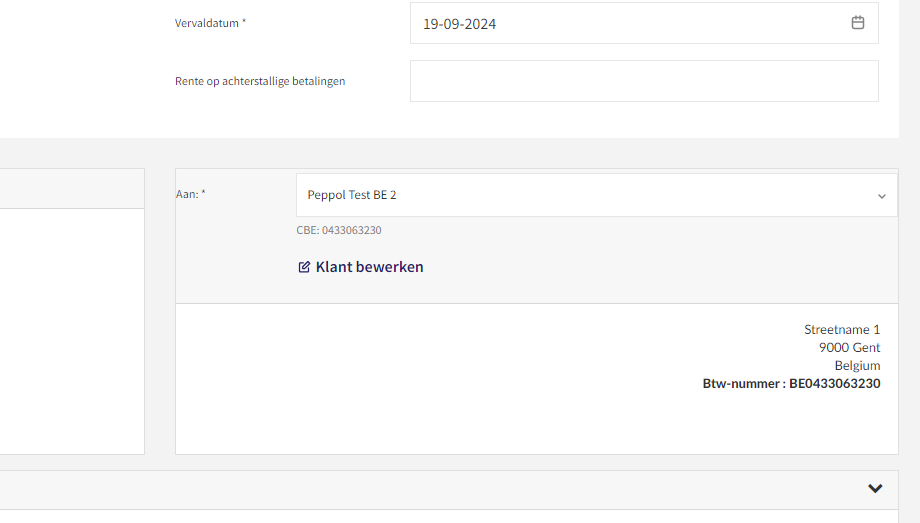Expand the collapsed section with bottom chevron
The image size is (920, 523).
click(875, 489)
